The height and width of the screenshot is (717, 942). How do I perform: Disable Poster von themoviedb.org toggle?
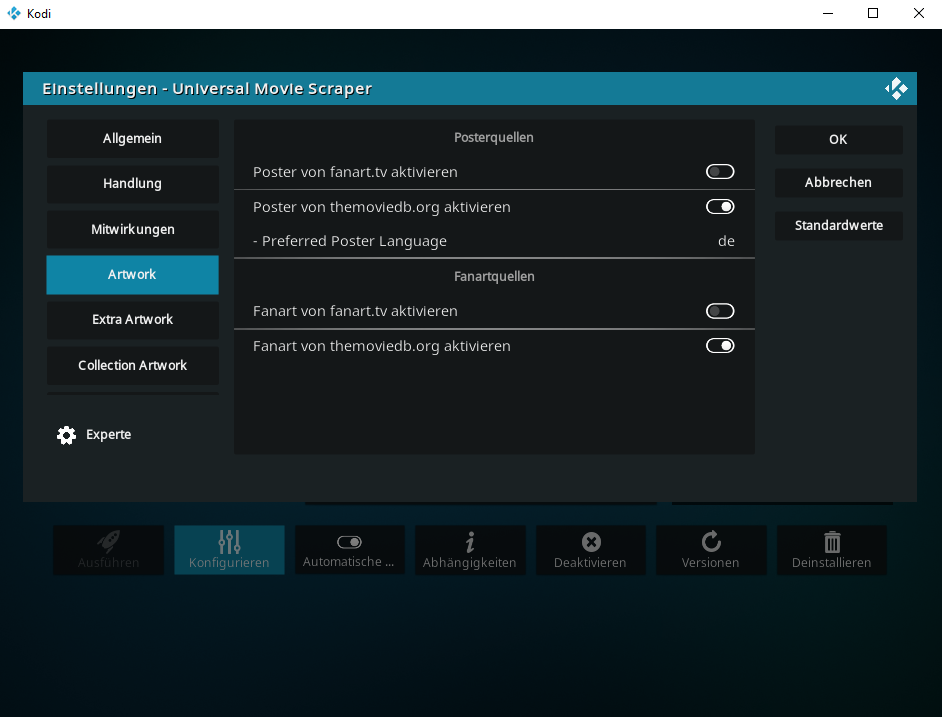pos(720,207)
